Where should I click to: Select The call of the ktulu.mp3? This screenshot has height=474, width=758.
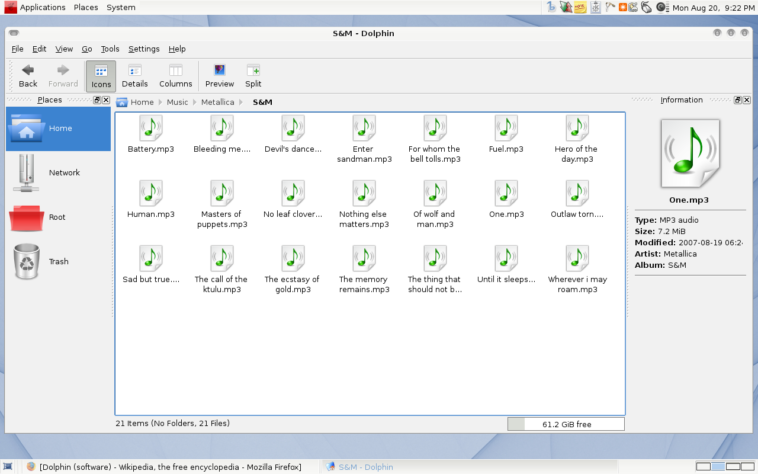[222, 270]
